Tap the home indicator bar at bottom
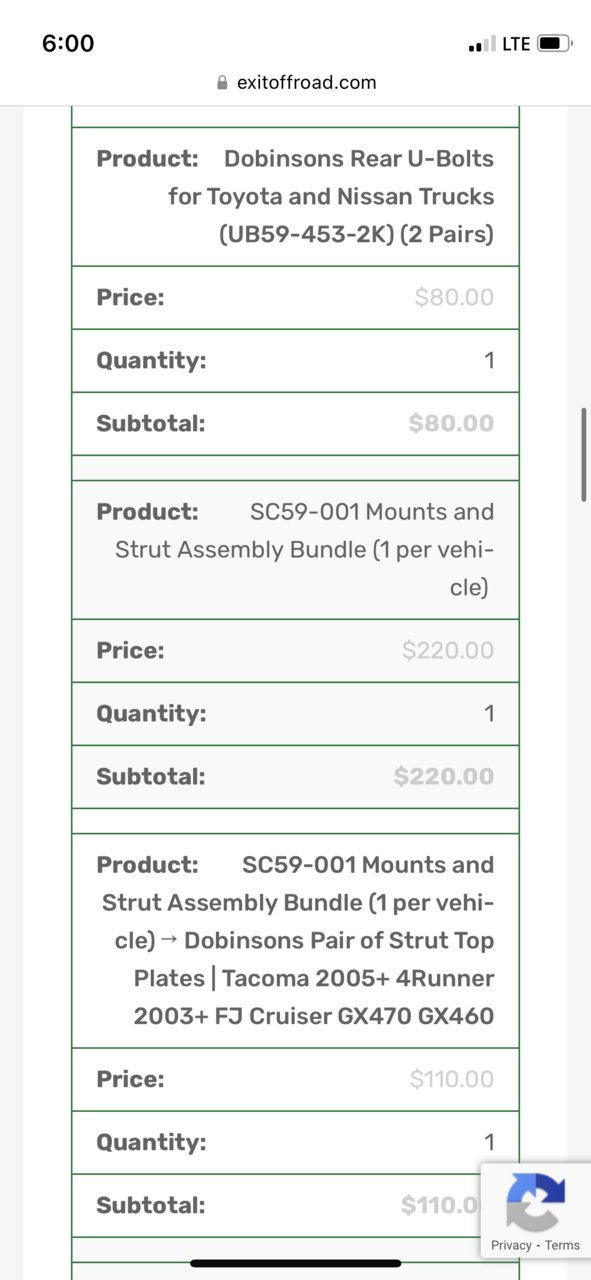The width and height of the screenshot is (591, 1280). click(x=295, y=1263)
